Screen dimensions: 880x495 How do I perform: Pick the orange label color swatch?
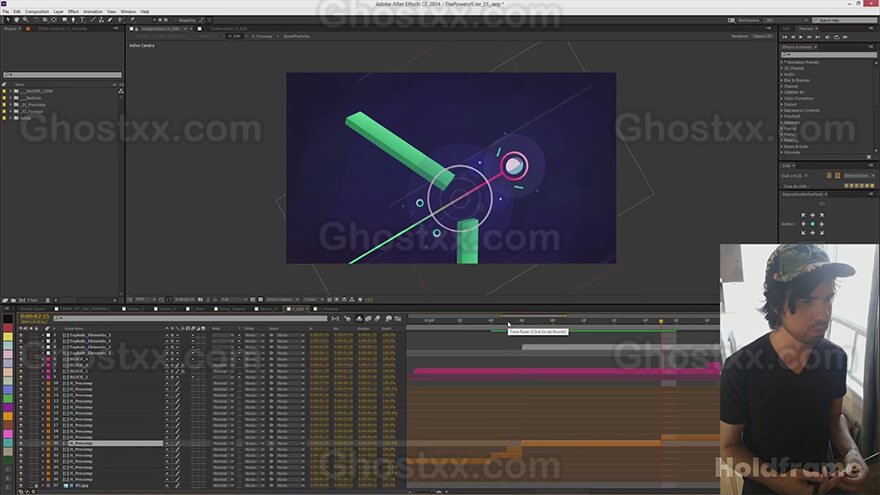pyautogui.click(x=8, y=416)
